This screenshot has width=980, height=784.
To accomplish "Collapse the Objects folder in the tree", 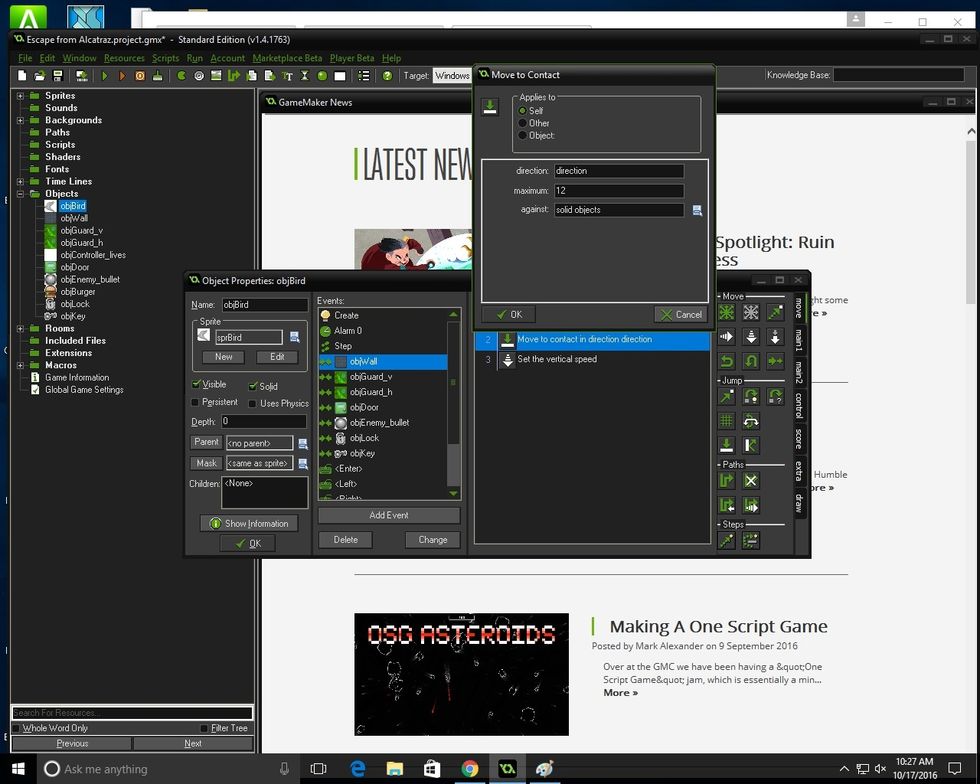I will pyautogui.click(x=22, y=193).
